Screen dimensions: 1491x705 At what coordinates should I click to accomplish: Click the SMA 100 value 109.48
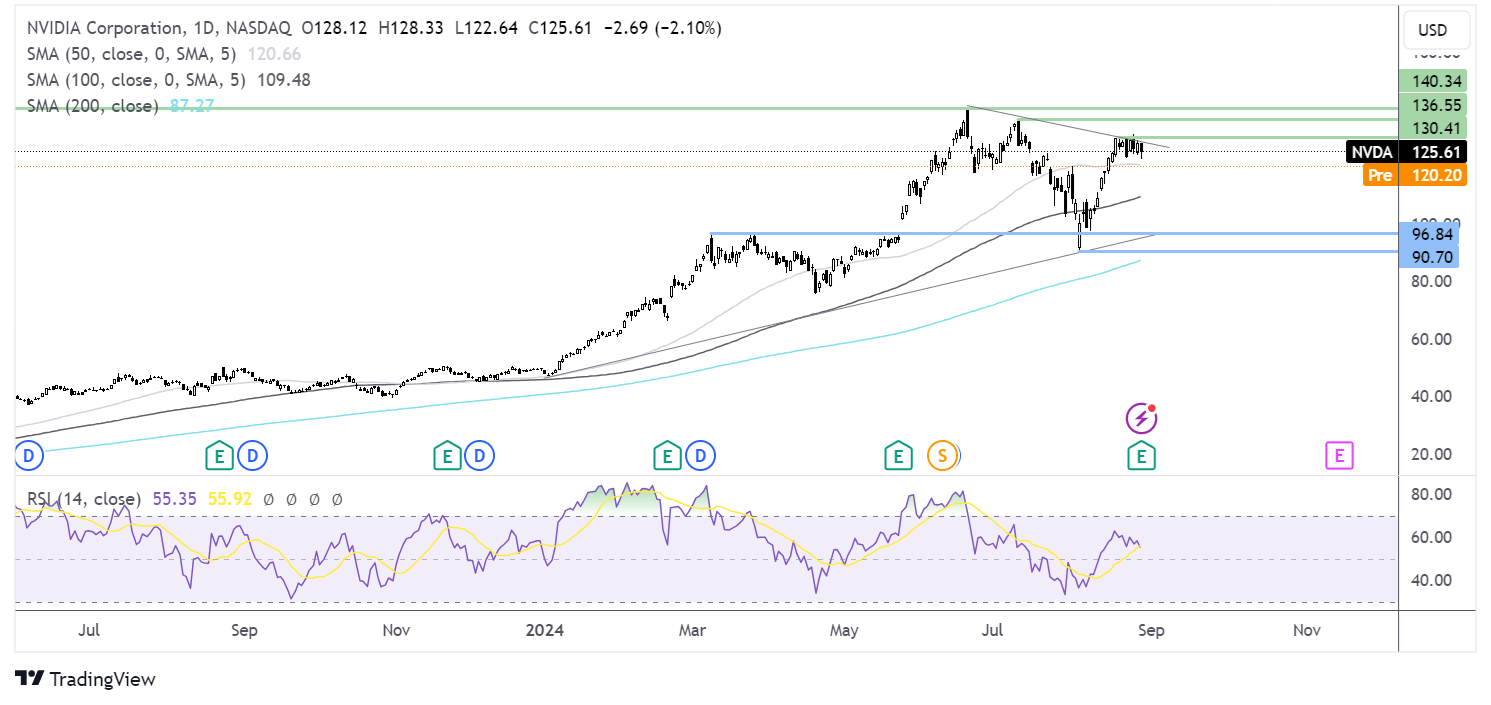pyautogui.click(x=282, y=80)
